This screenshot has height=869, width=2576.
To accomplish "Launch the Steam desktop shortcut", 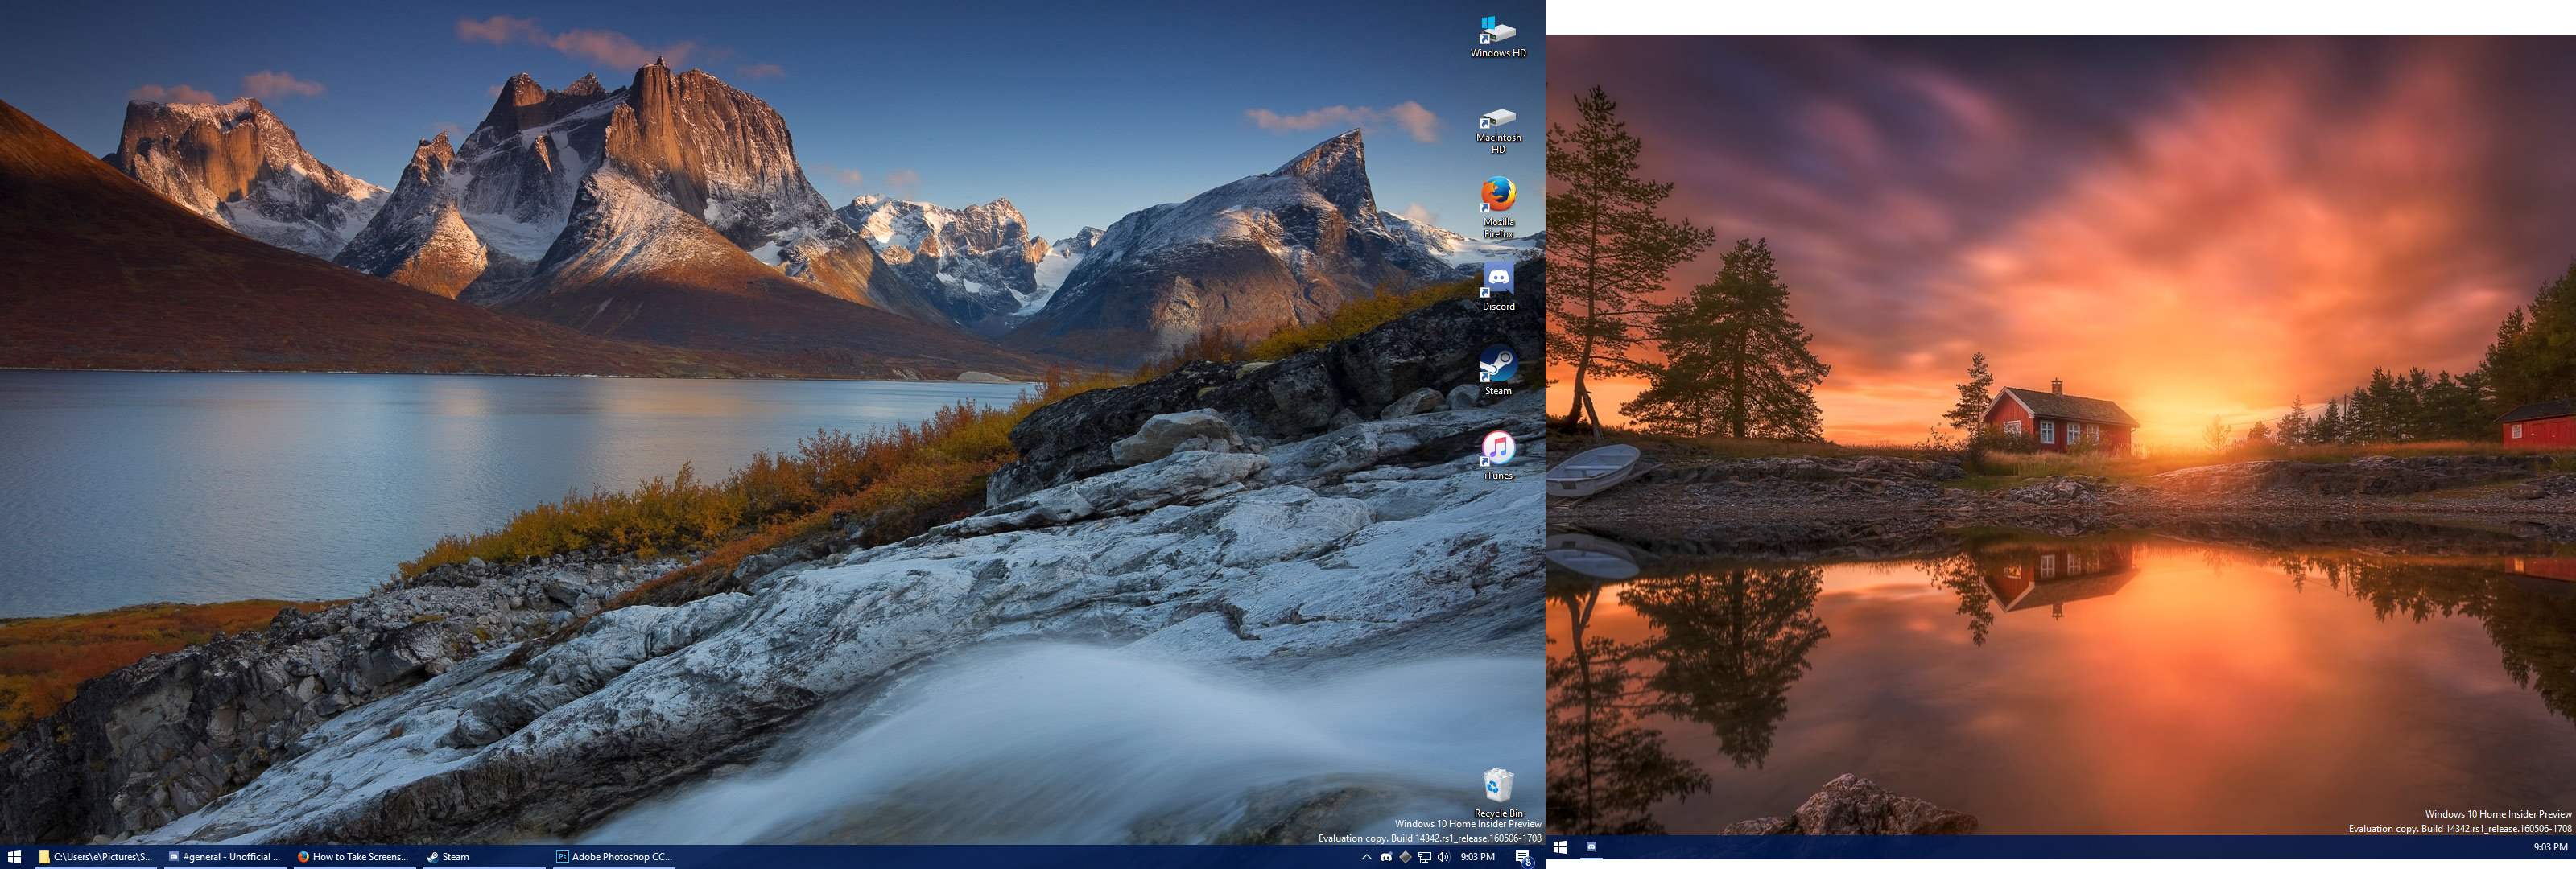I will pyautogui.click(x=1497, y=365).
